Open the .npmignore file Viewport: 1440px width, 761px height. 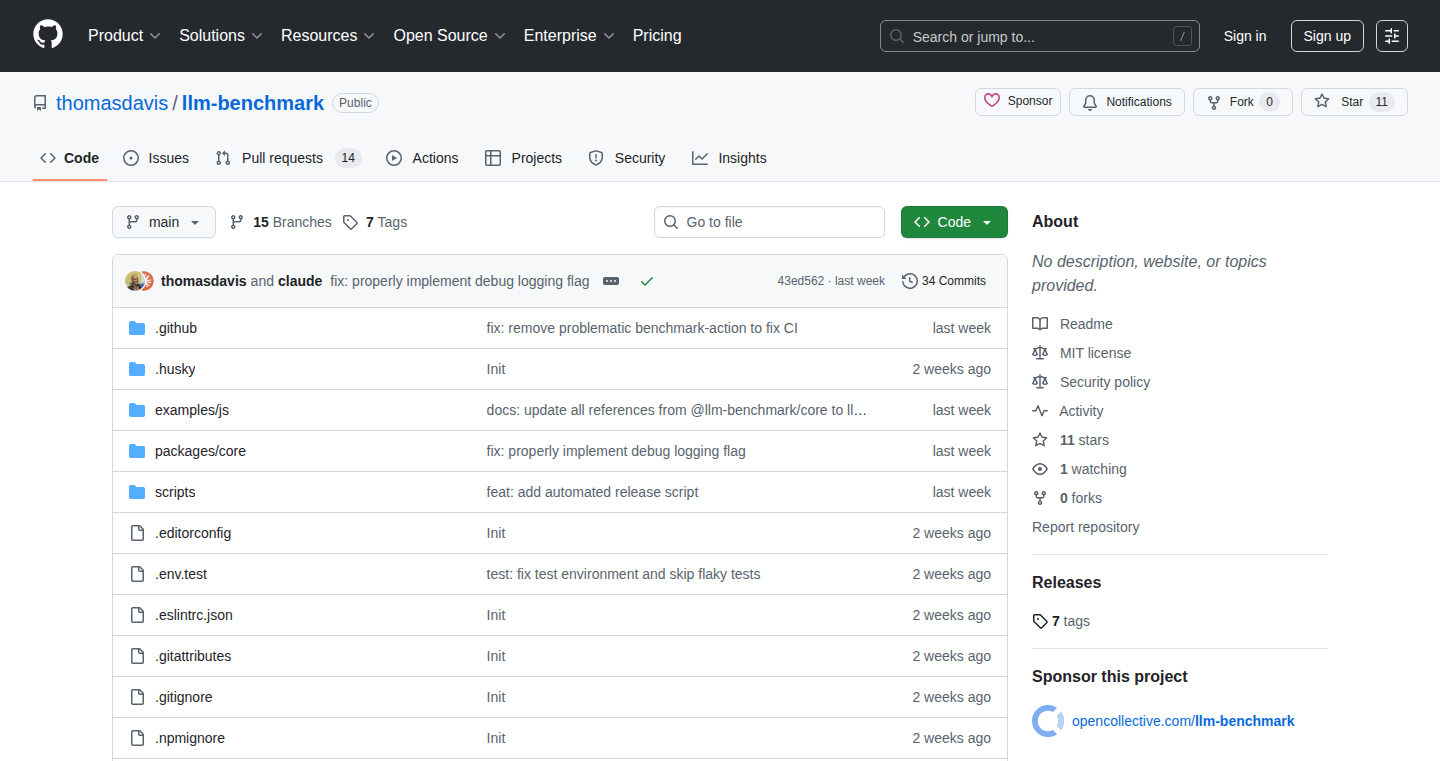[x=190, y=738]
